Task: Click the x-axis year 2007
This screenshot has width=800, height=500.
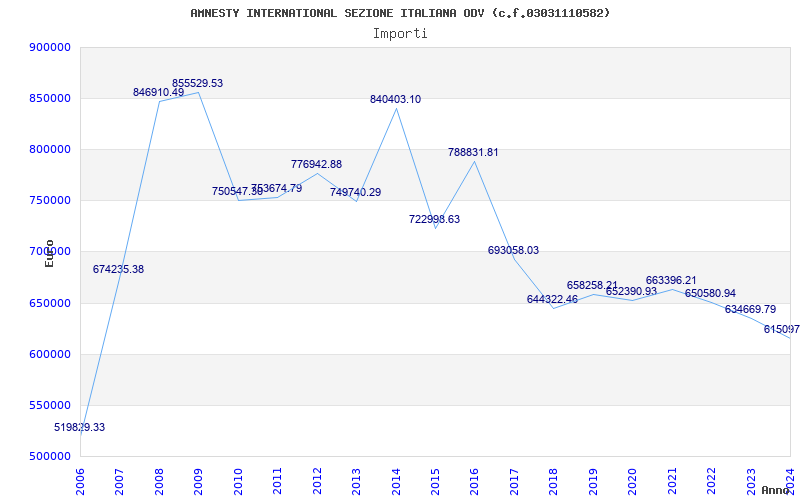Action: click(119, 481)
